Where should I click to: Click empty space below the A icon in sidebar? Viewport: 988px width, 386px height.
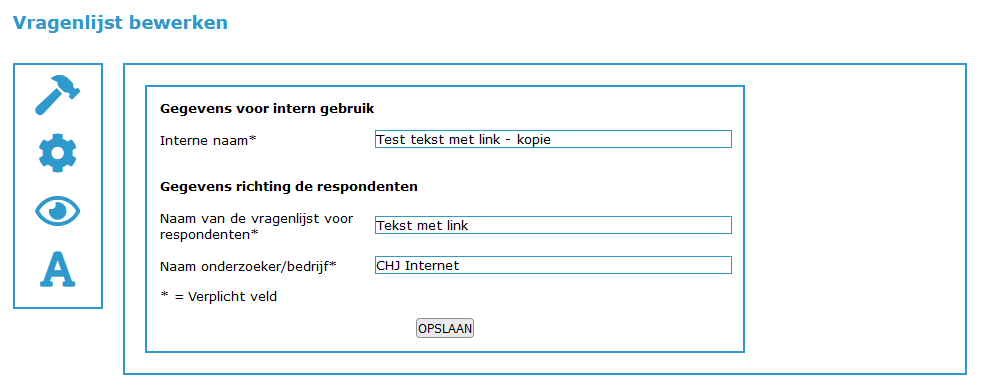[x=57, y=298]
